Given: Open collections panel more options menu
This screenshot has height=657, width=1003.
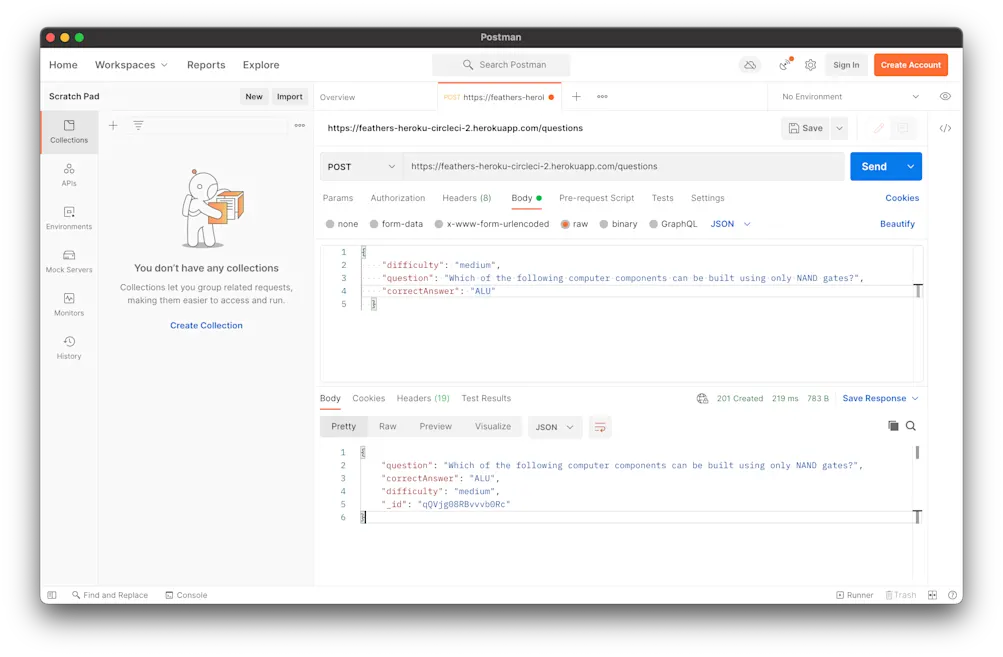Looking at the screenshot, I should click(299, 125).
